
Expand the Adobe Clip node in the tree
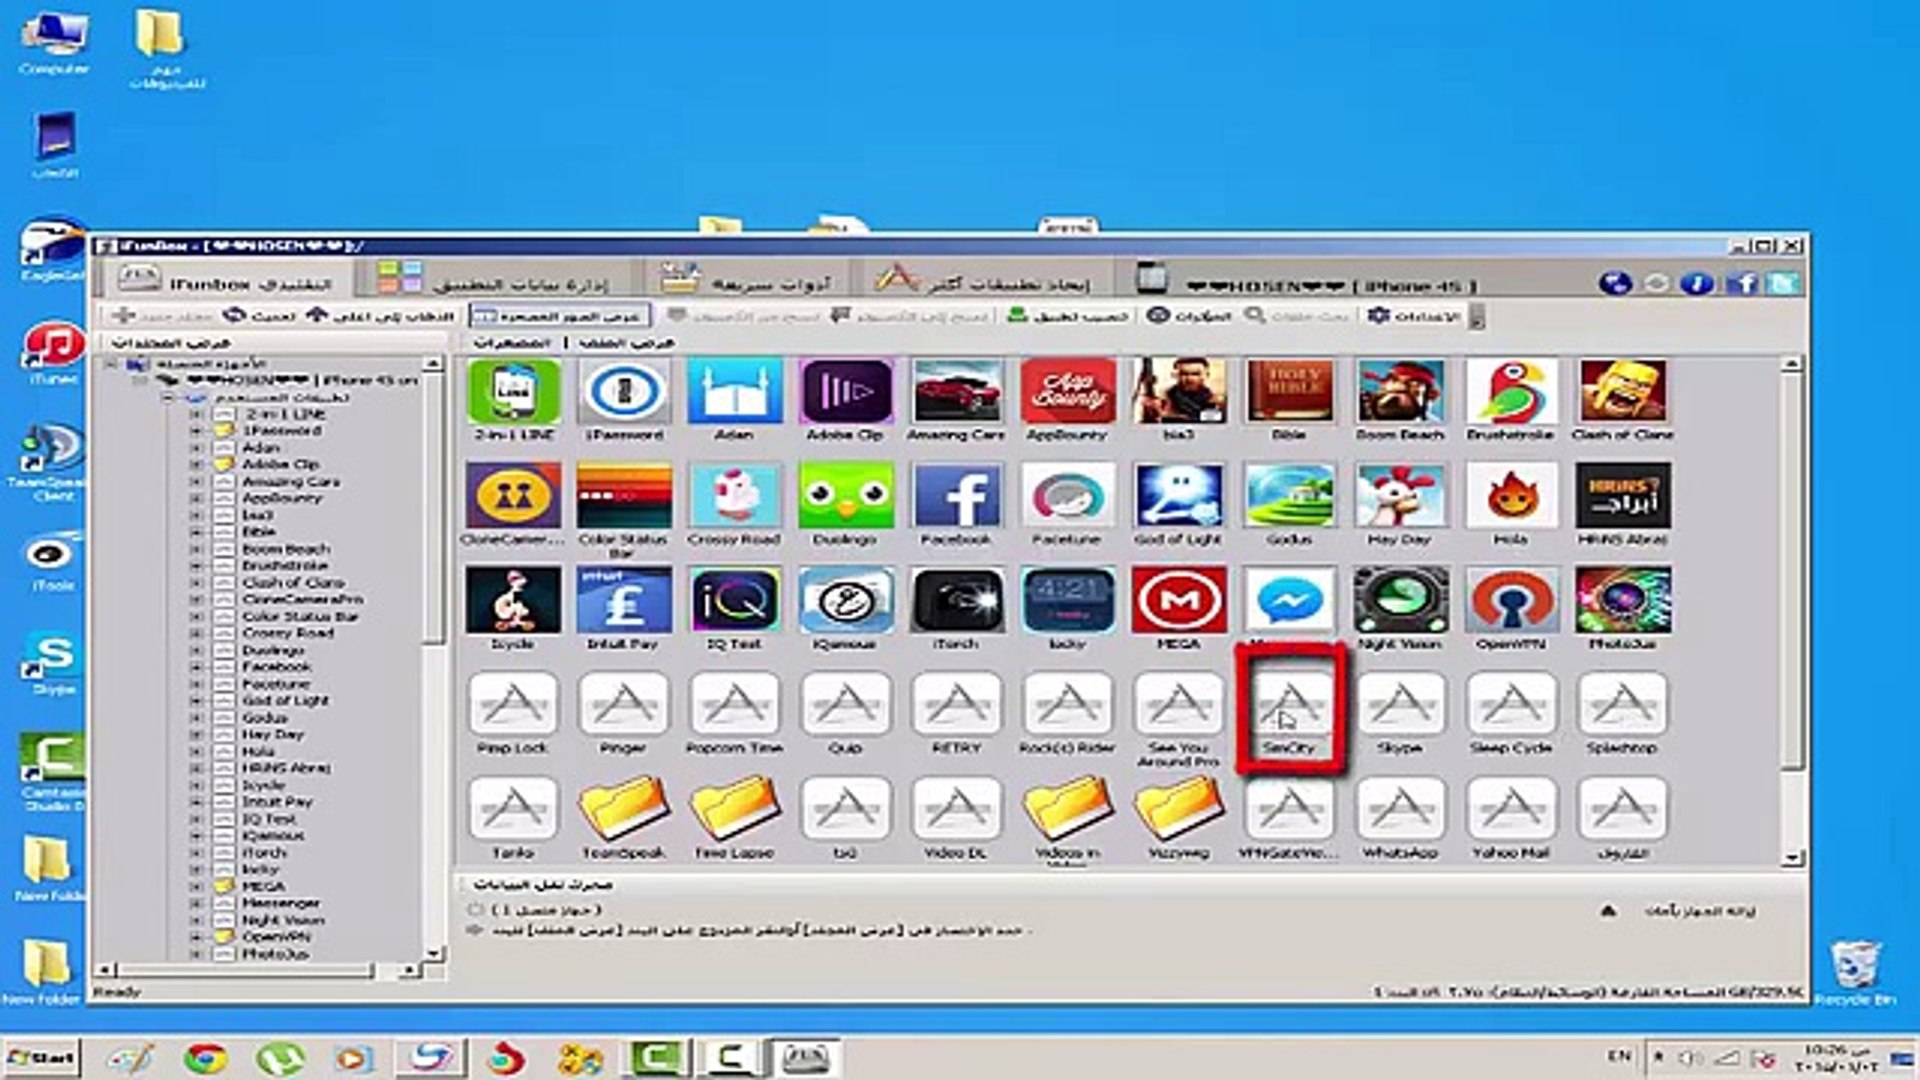[x=196, y=465]
